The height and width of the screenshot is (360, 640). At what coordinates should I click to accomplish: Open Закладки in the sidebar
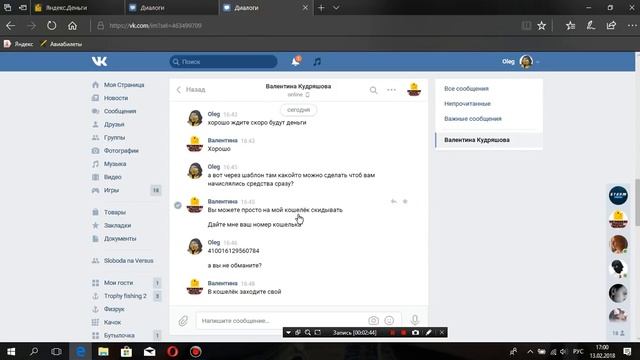point(117,225)
